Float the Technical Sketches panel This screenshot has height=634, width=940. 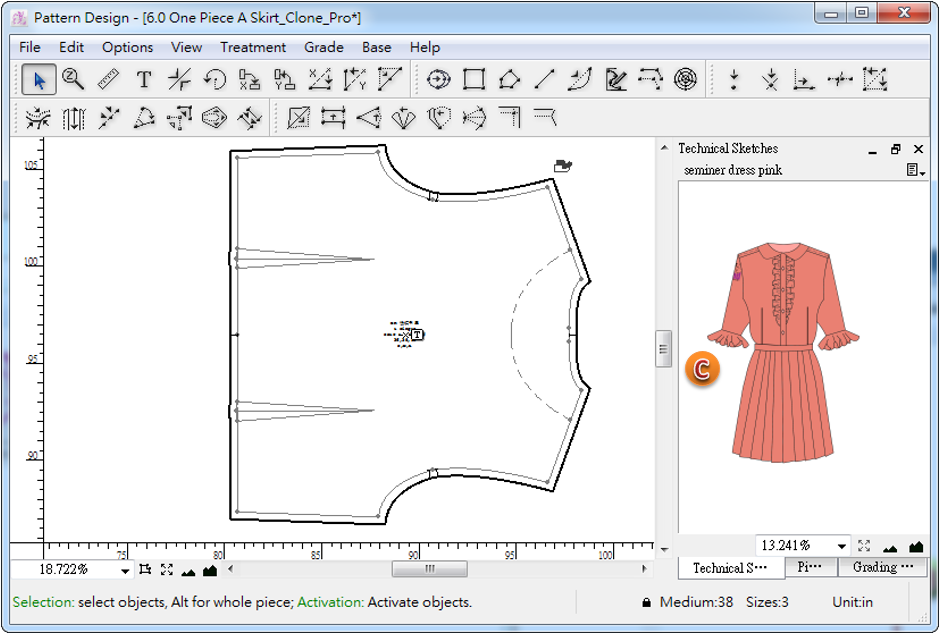[x=896, y=149]
